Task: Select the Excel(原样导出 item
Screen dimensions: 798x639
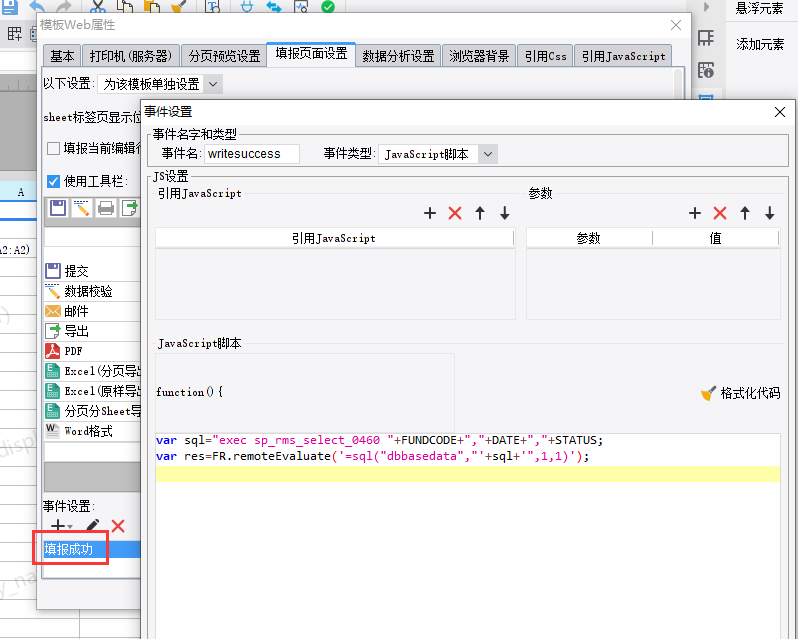Action: tap(92, 391)
